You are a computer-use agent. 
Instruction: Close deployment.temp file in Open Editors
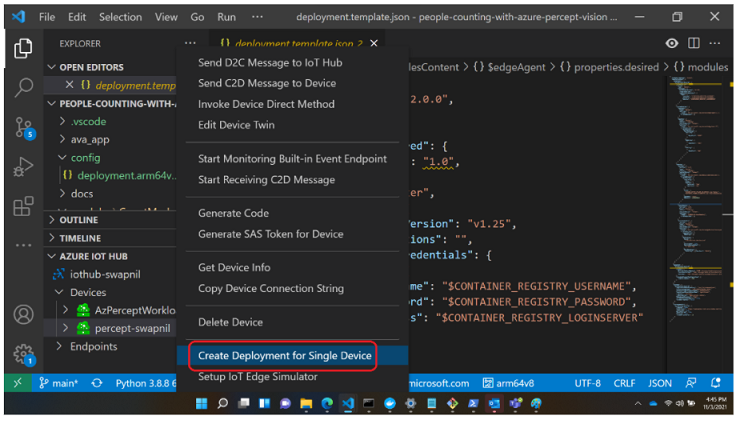(x=69, y=85)
